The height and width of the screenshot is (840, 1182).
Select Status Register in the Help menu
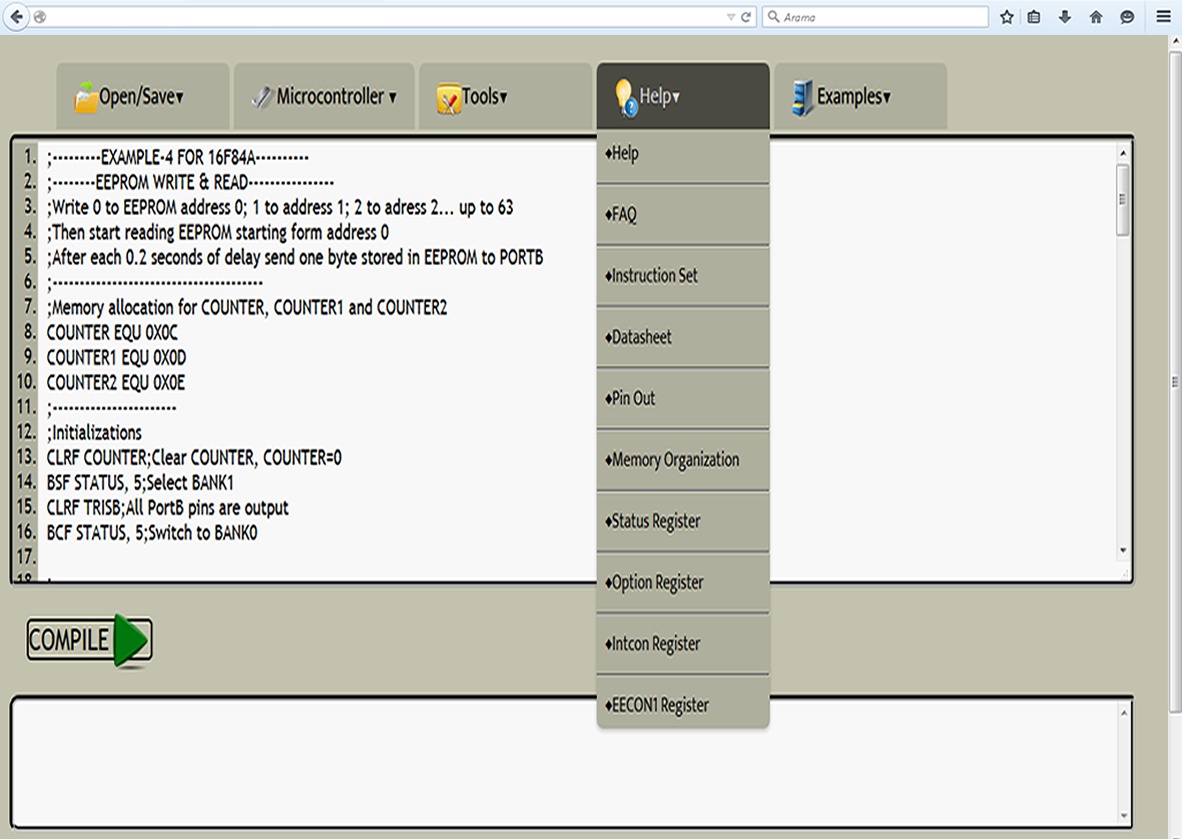683,521
